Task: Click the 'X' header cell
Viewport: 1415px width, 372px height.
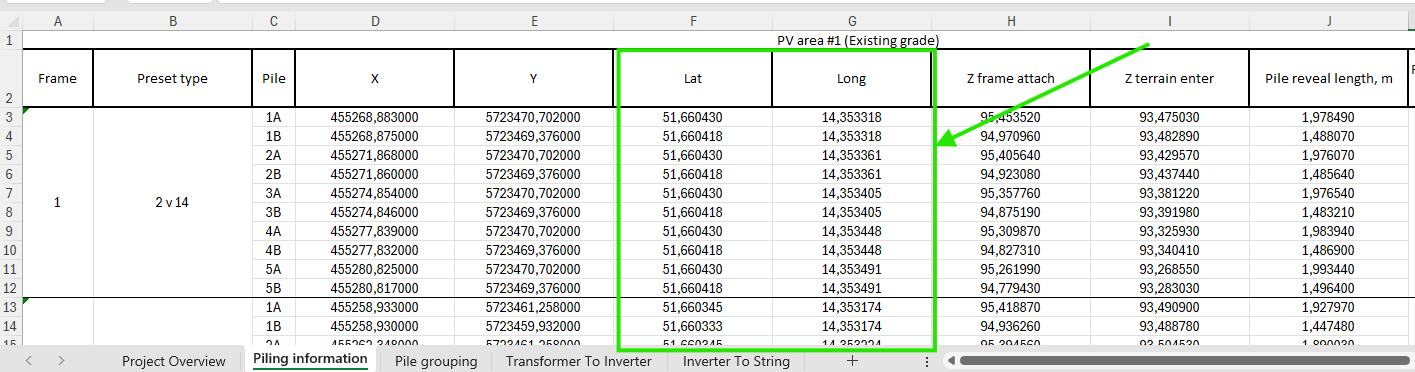Action: (x=375, y=79)
